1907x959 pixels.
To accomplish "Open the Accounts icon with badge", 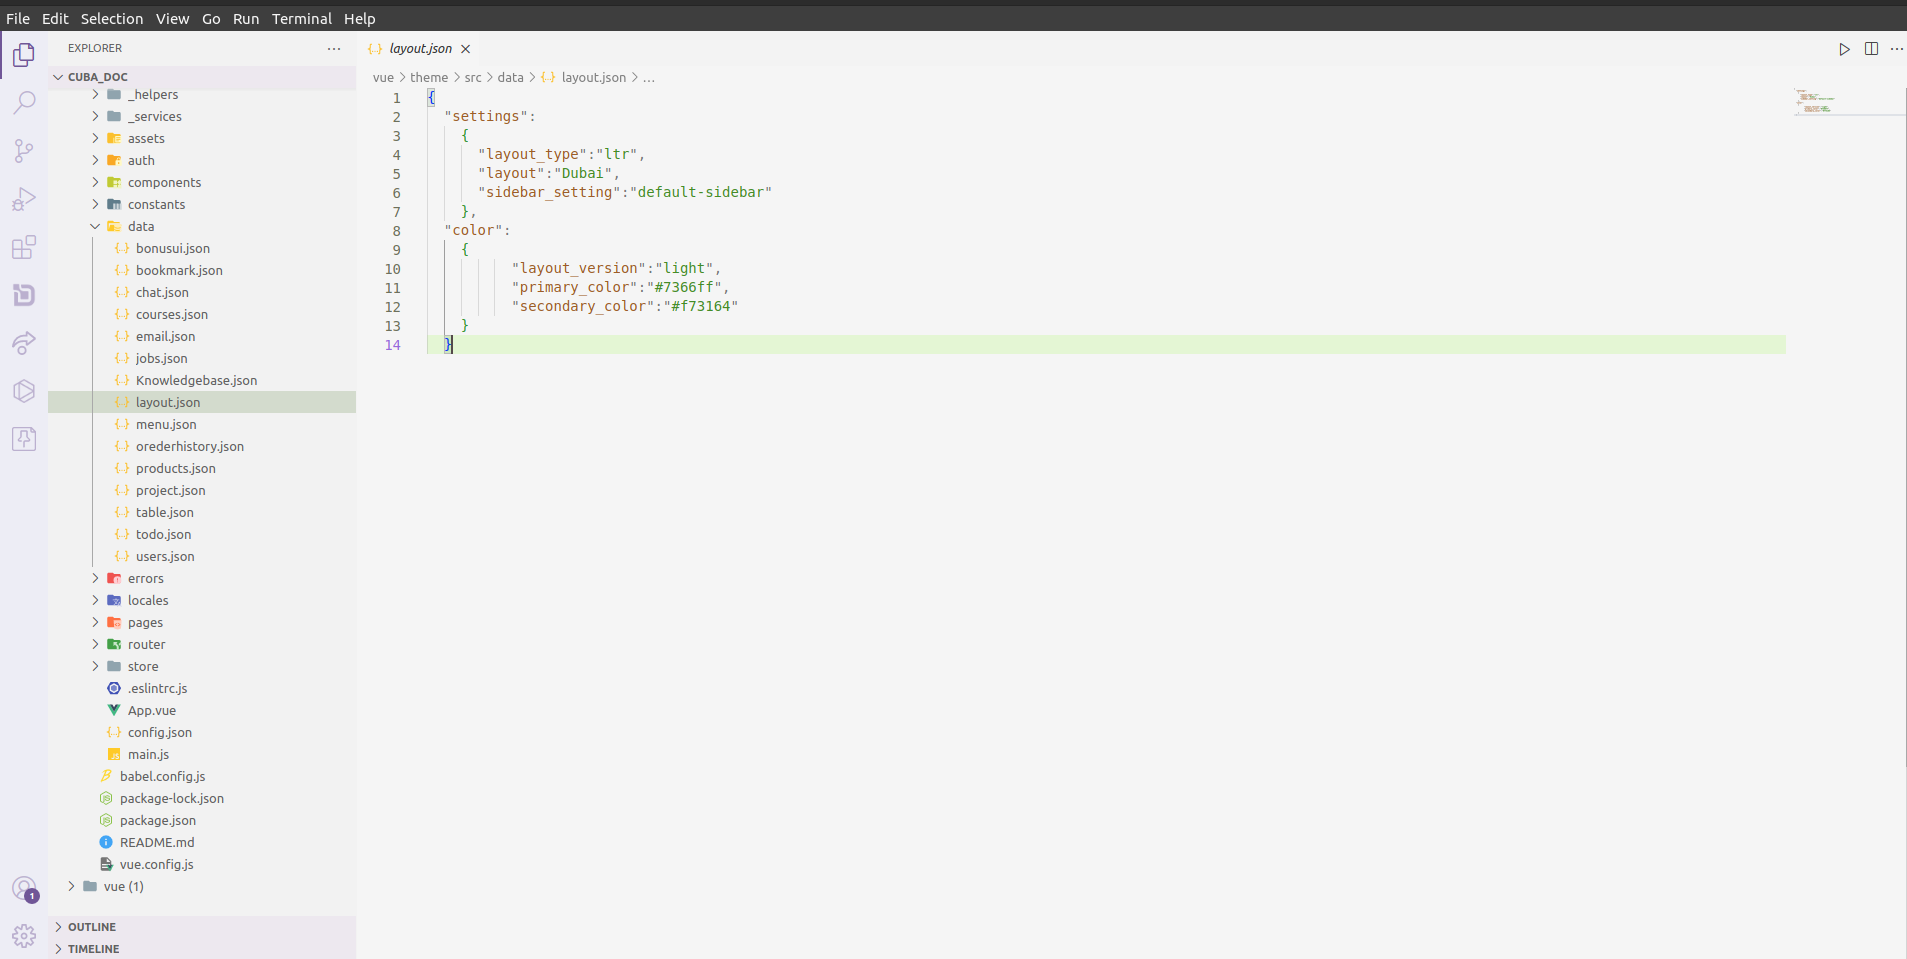I will (x=24, y=888).
